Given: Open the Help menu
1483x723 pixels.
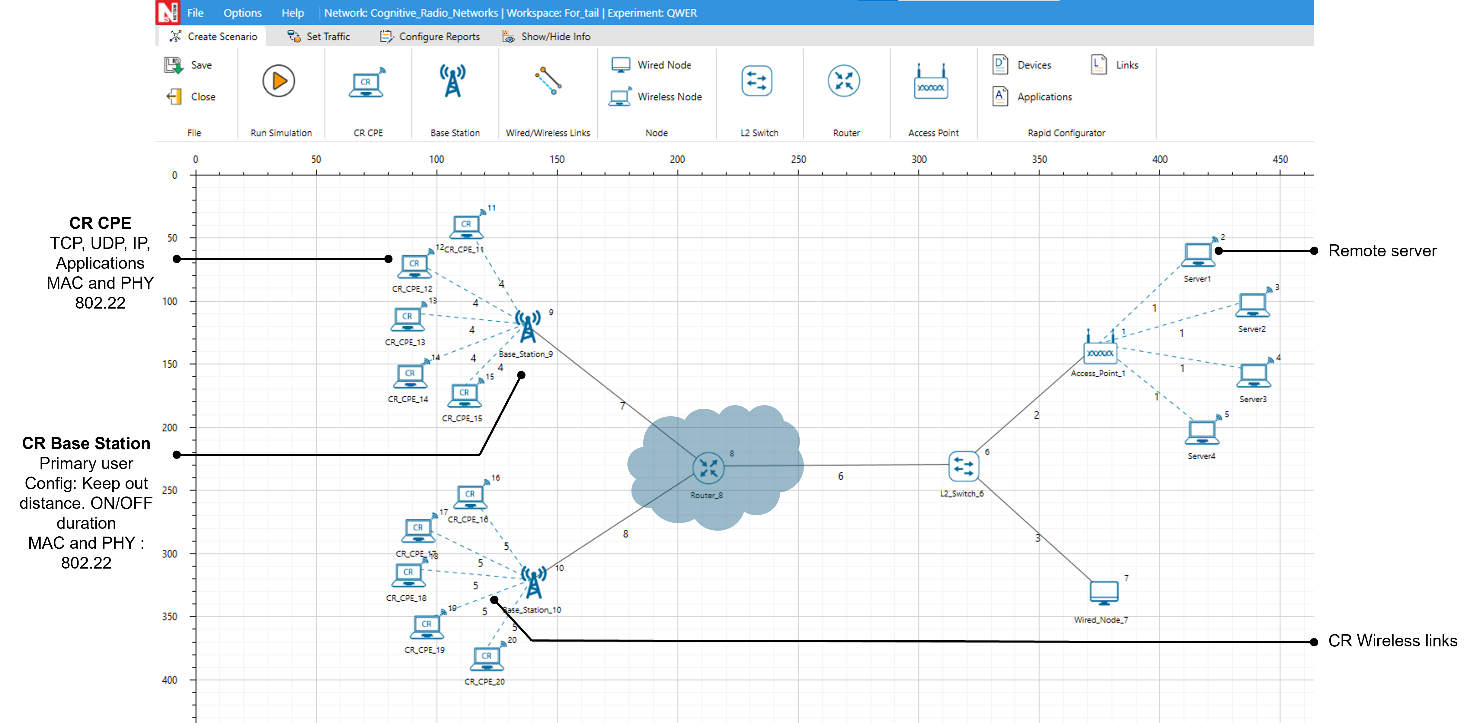Looking at the screenshot, I should pos(293,13).
